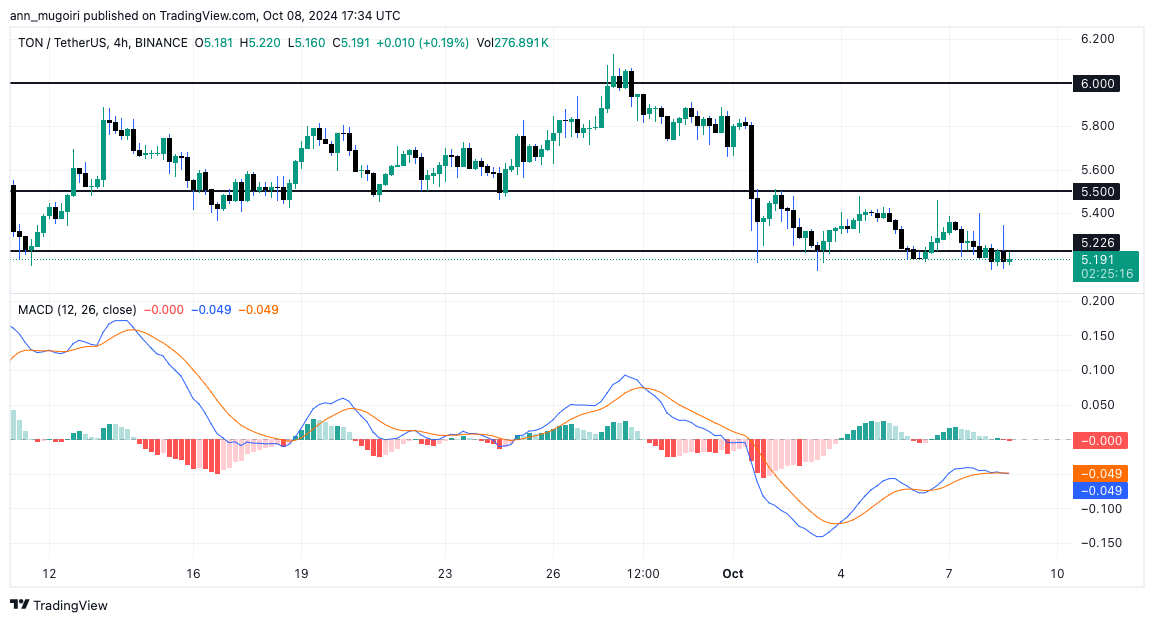The width and height of the screenshot is (1154, 622).
Task: Click the 0.150 MACD axis label
Action: (x=1097, y=336)
